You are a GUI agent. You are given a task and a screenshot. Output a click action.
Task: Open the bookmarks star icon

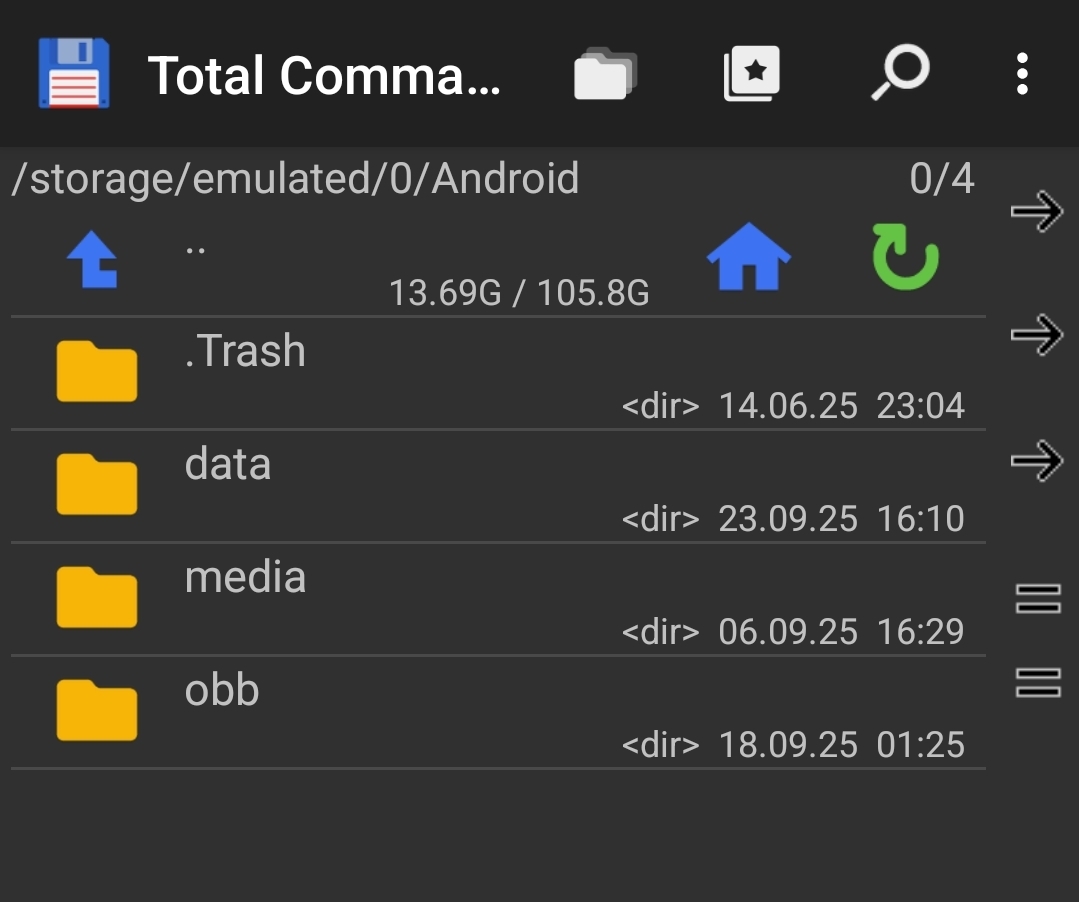pos(752,74)
